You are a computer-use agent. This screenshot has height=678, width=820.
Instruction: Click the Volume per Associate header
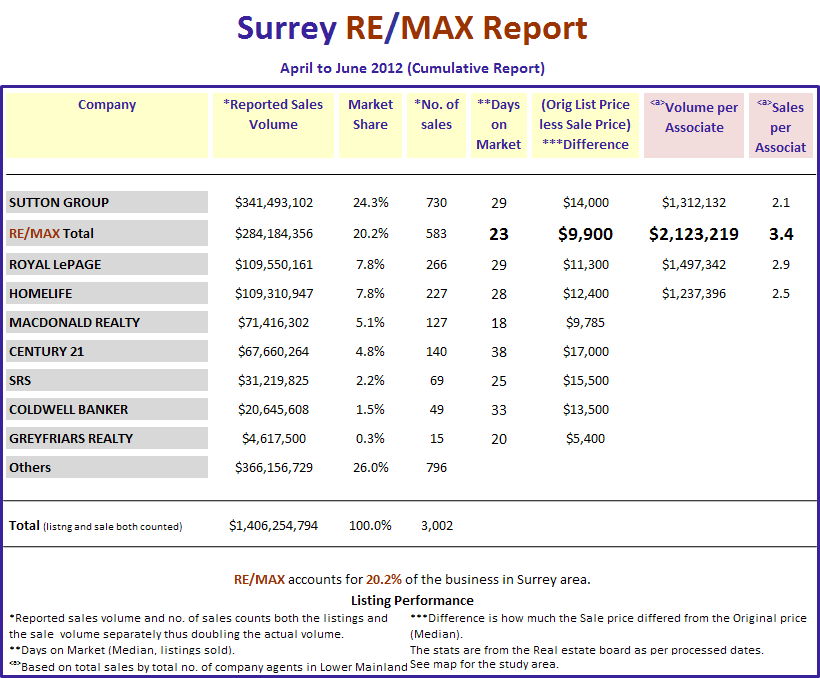click(x=694, y=114)
